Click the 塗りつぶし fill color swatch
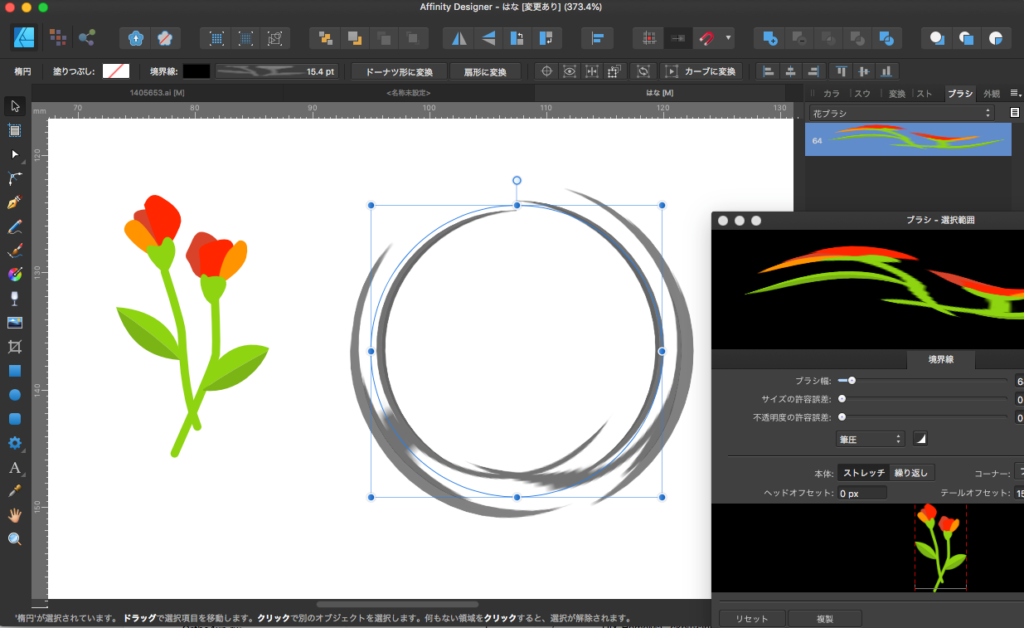 116,72
